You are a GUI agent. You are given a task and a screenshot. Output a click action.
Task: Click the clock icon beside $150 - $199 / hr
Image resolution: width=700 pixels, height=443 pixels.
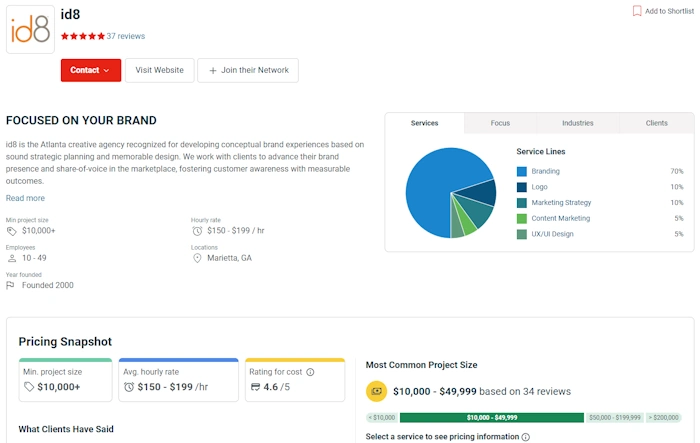click(197, 231)
